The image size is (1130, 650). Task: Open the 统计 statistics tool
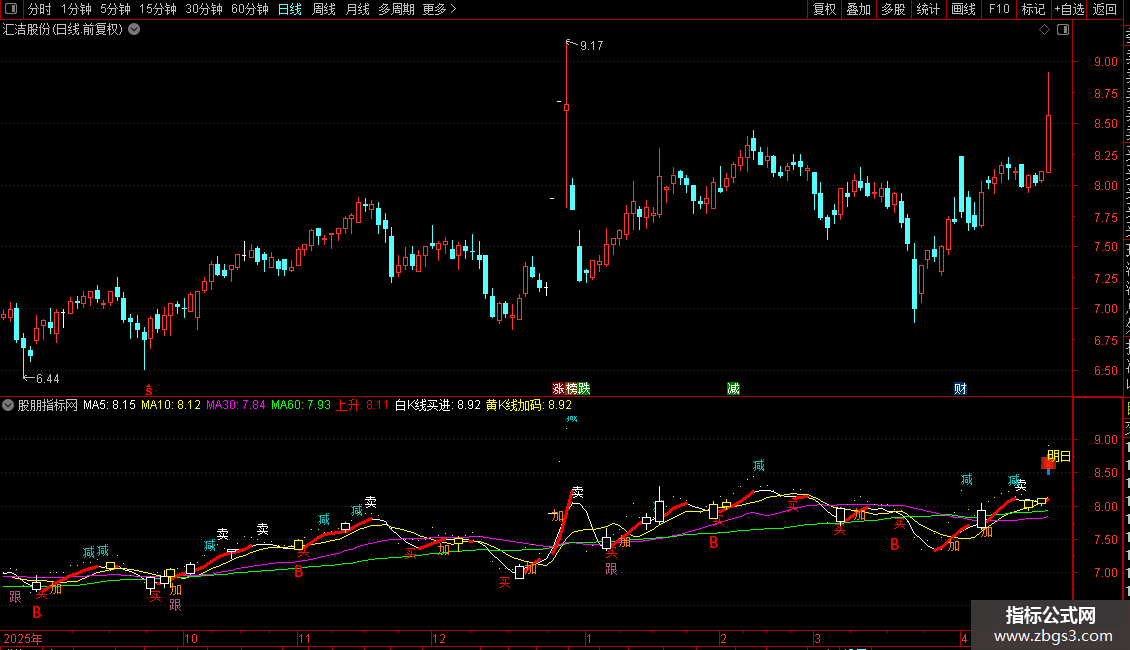click(x=928, y=9)
